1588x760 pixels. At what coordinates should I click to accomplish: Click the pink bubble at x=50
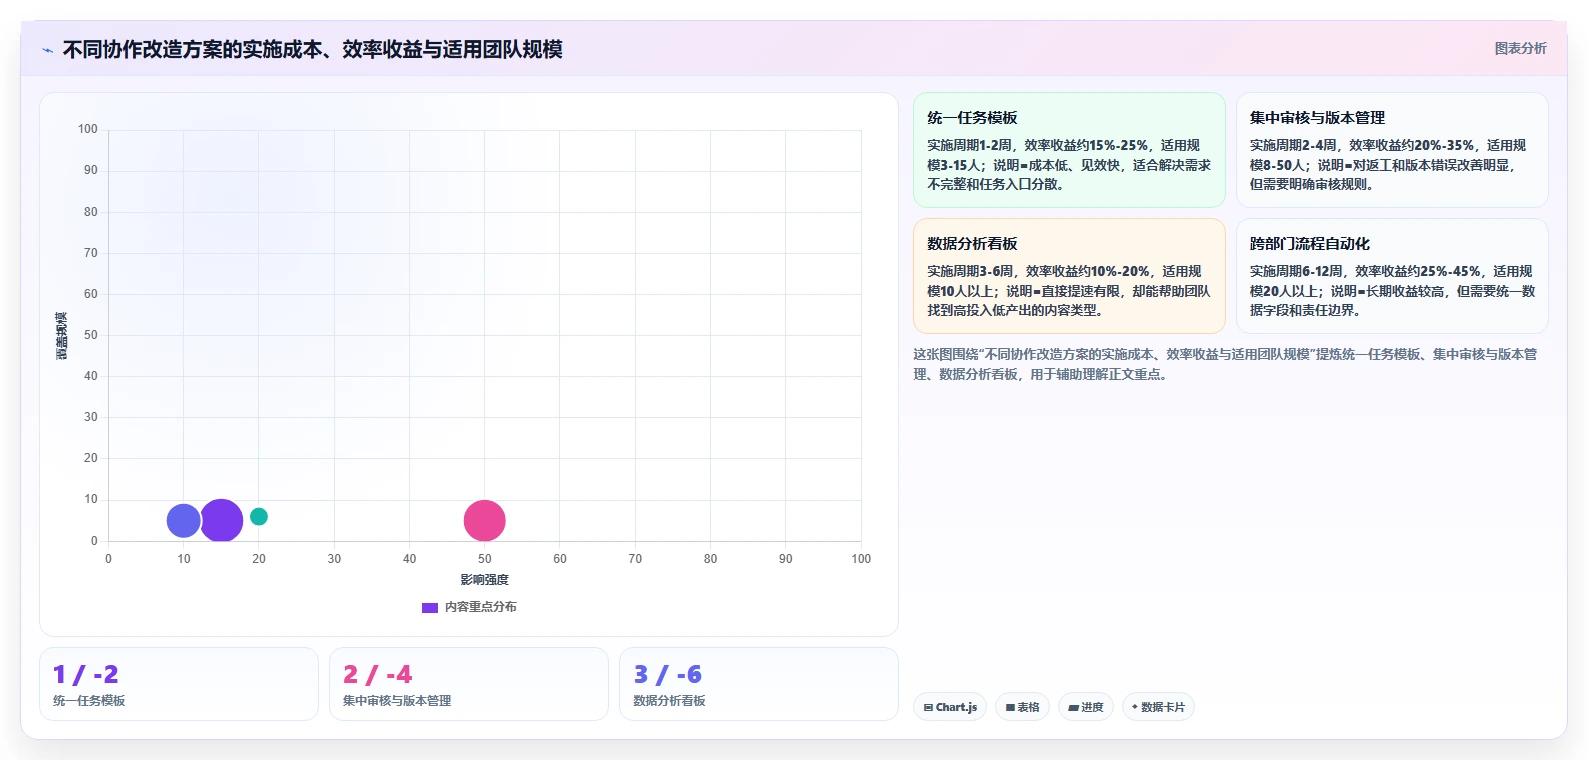pos(485,521)
